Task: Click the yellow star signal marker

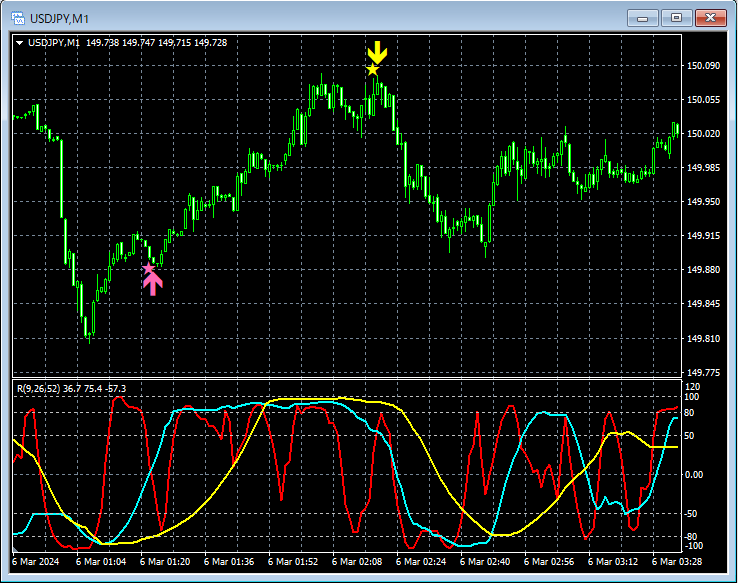Action: click(x=372, y=70)
